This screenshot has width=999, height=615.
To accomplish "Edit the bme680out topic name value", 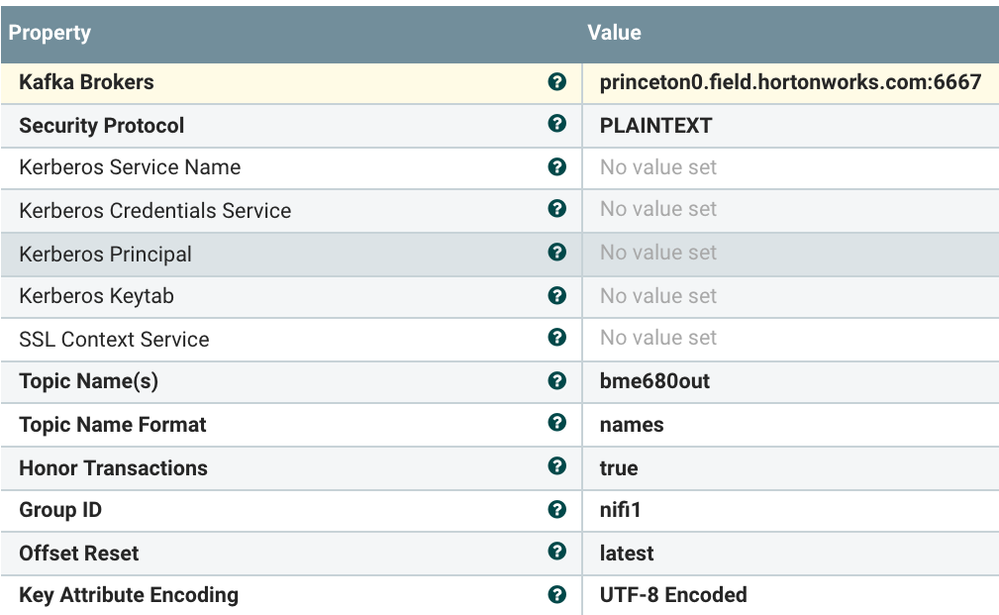I will tap(655, 382).
